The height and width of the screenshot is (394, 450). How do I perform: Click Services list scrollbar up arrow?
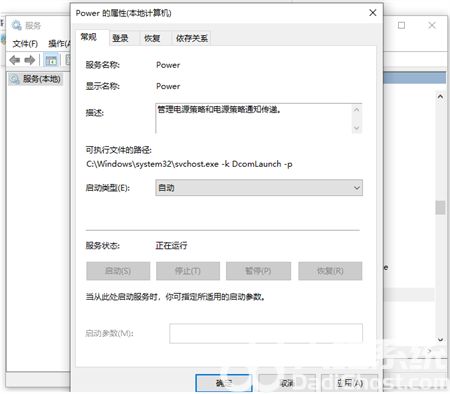point(440,96)
